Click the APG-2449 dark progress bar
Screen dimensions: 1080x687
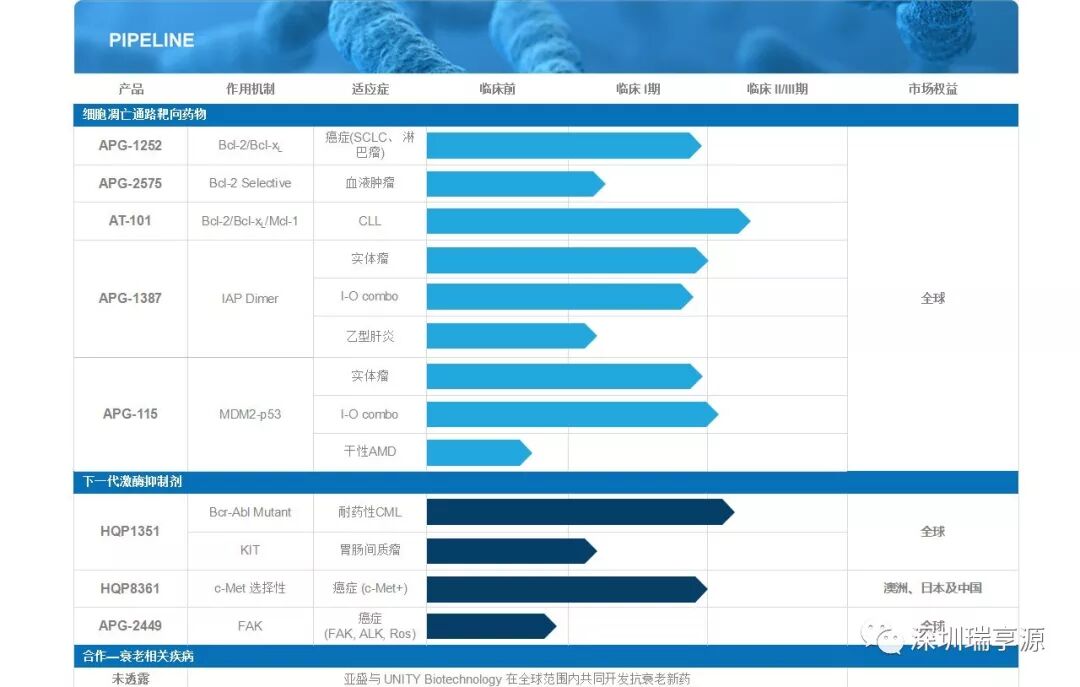click(491, 626)
